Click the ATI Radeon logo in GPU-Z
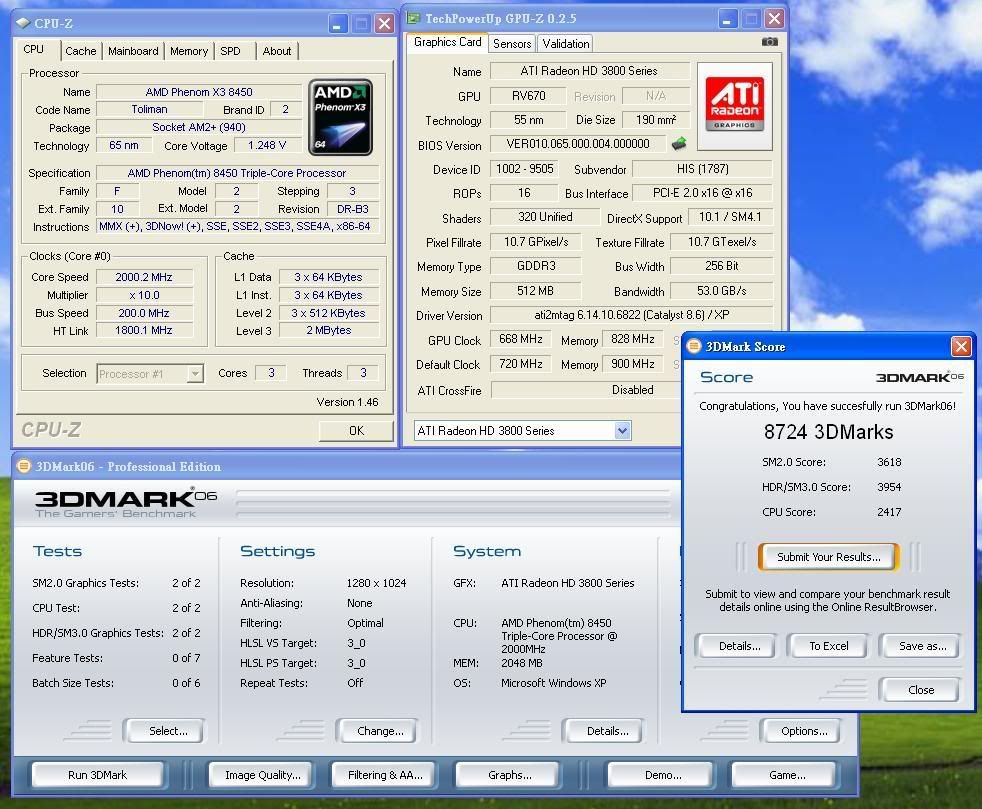 pyautogui.click(x=735, y=106)
